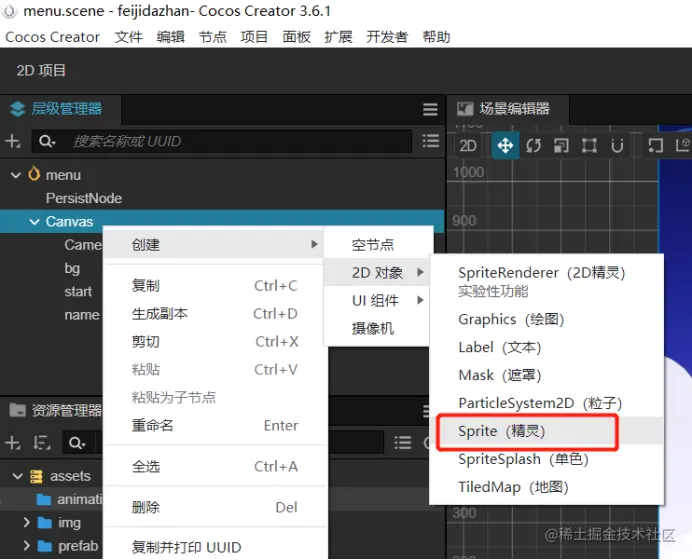Open the 面板 menu
The height and width of the screenshot is (560, 692).
tap(296, 37)
